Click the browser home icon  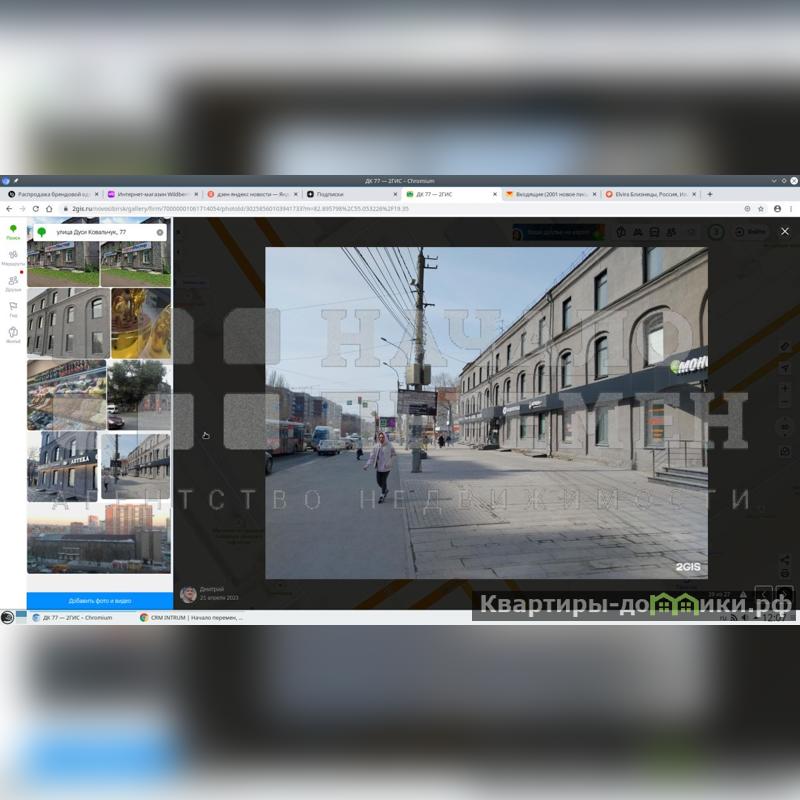click(x=50, y=208)
